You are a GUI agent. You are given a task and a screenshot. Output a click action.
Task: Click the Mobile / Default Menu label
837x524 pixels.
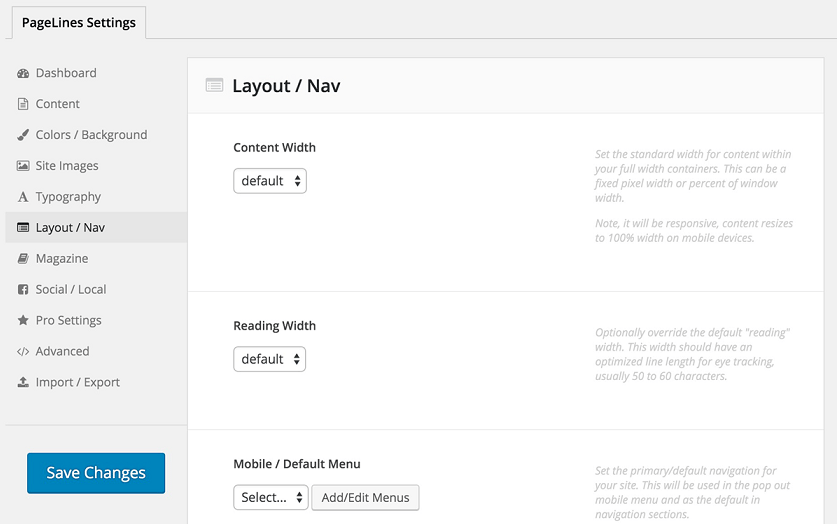click(x=297, y=464)
